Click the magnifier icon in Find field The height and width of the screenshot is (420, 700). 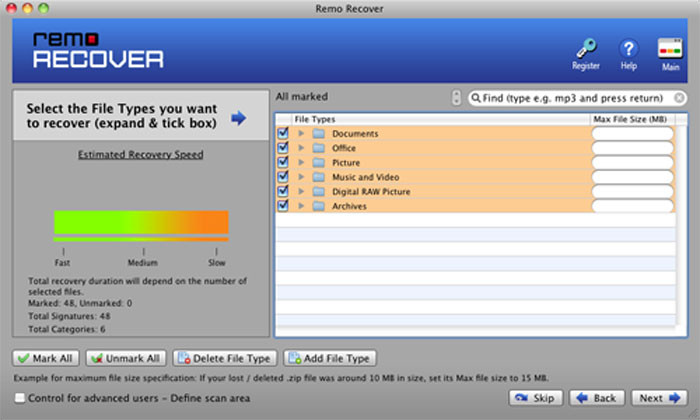476,98
